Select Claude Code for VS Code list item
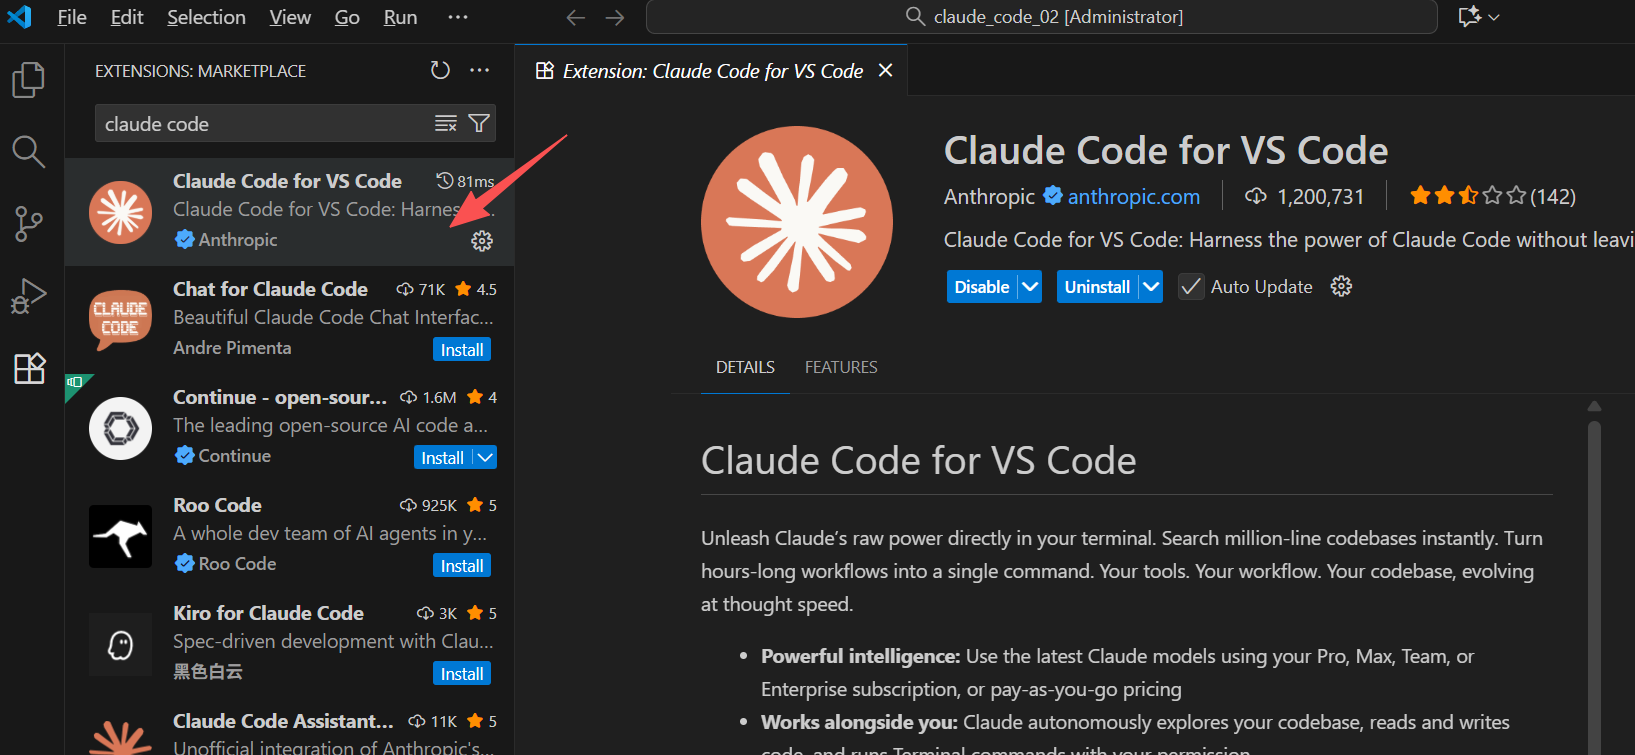This screenshot has height=755, width=1635. 290,212
